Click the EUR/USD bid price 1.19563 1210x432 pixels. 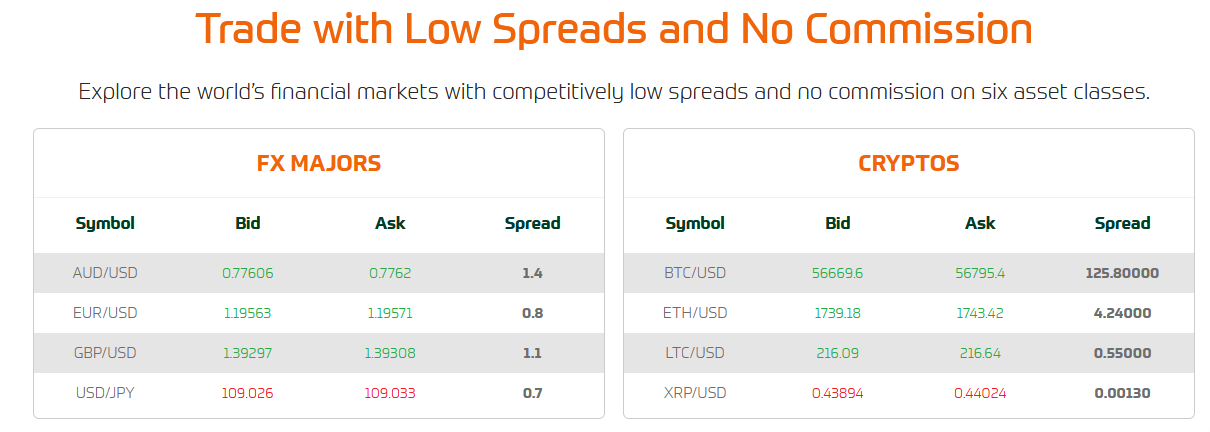click(248, 313)
